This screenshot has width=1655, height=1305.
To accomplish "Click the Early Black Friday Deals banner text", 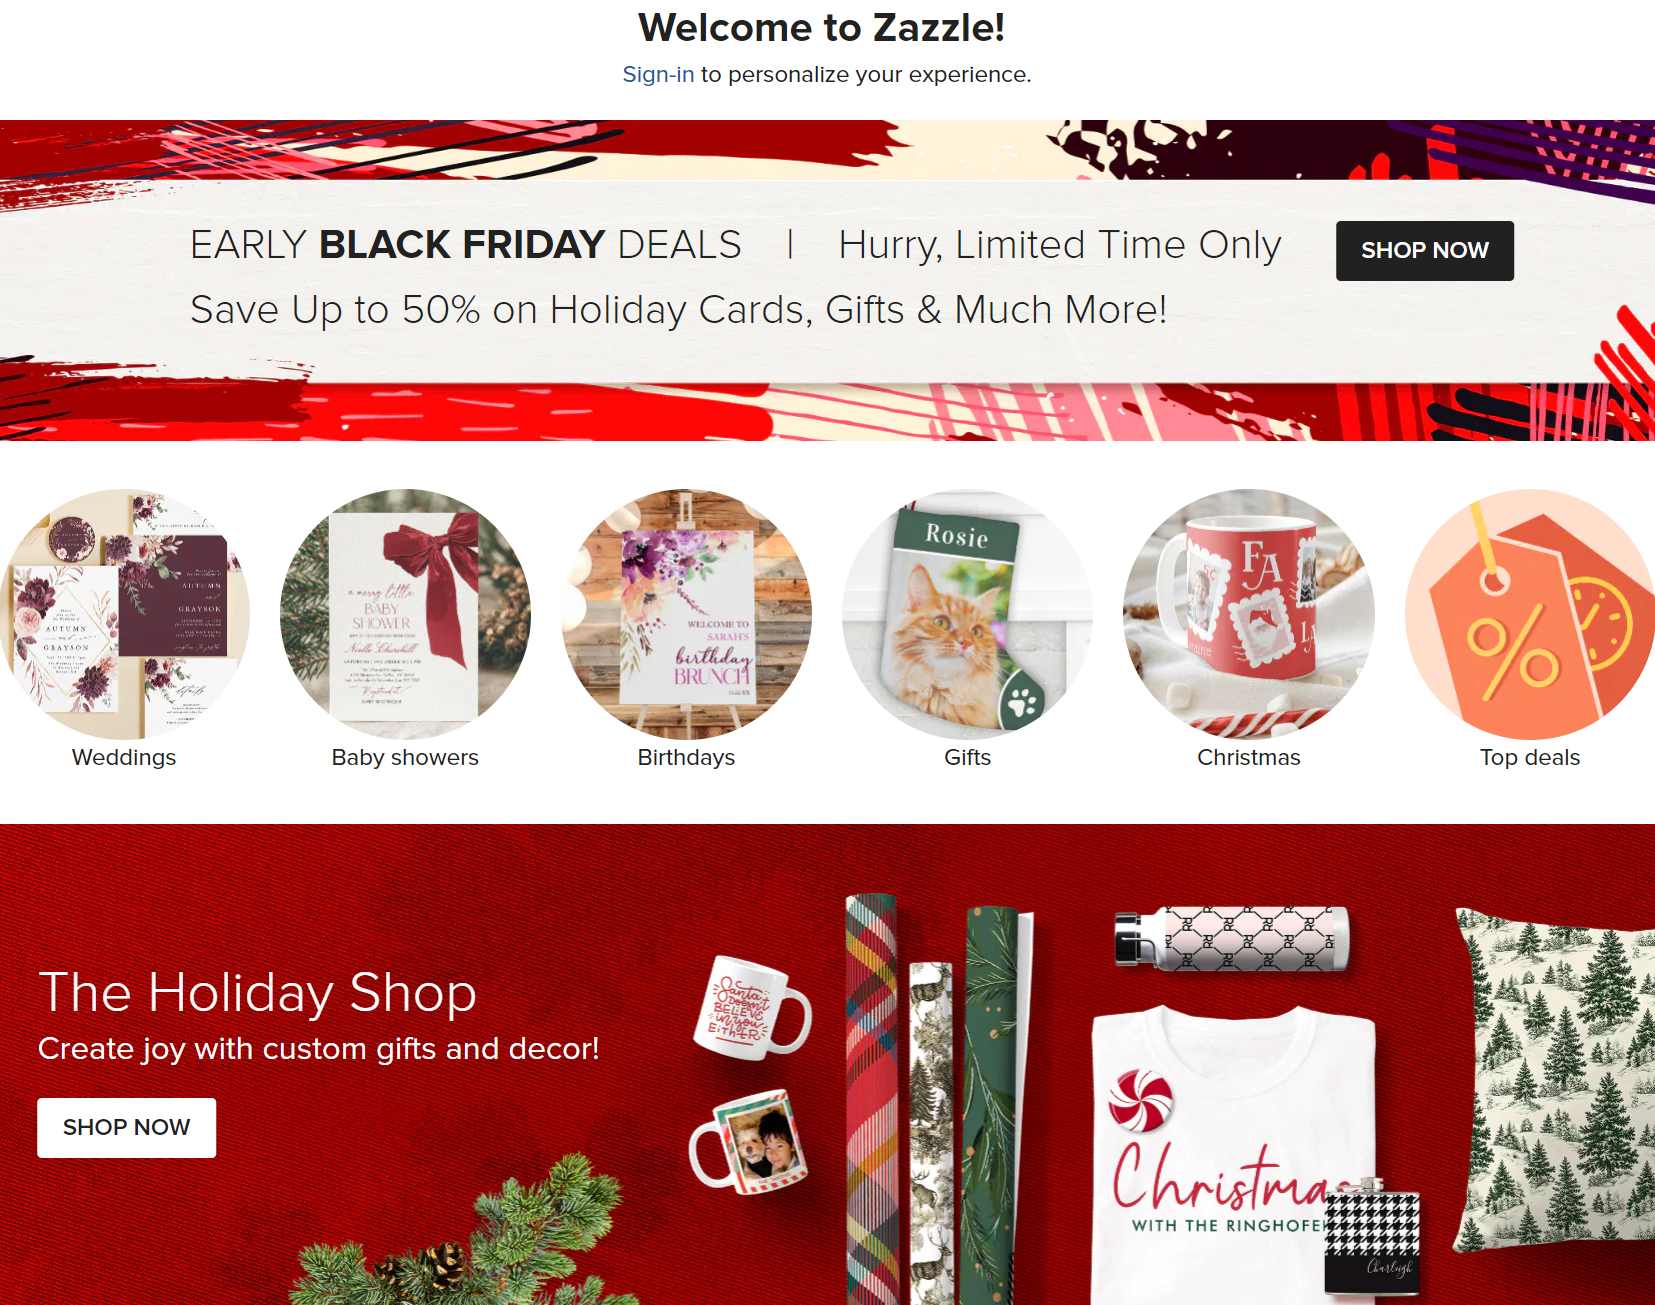I will (x=466, y=245).
